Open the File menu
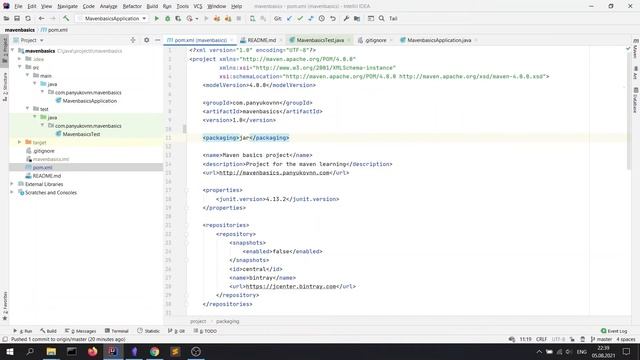Viewport: 640px width, 360px height. 18,6
